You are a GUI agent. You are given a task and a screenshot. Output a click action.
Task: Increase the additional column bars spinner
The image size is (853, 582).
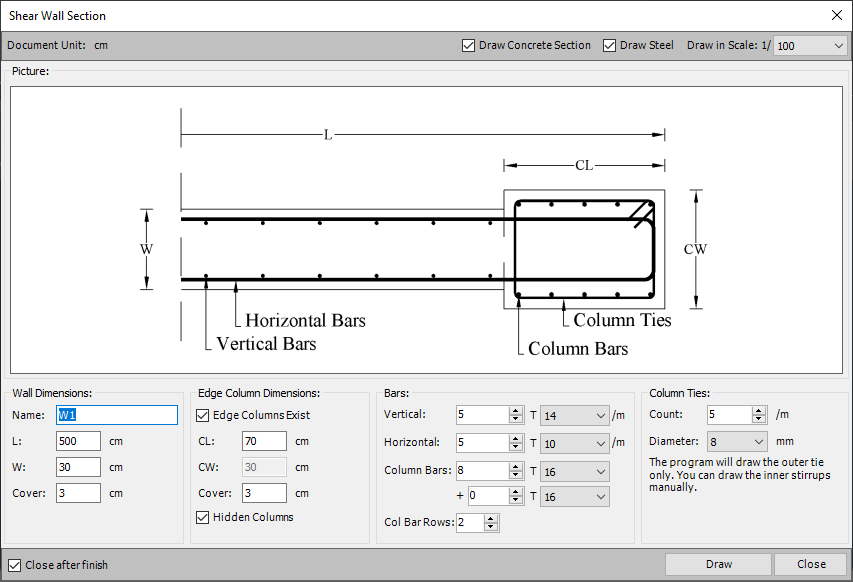516,492
